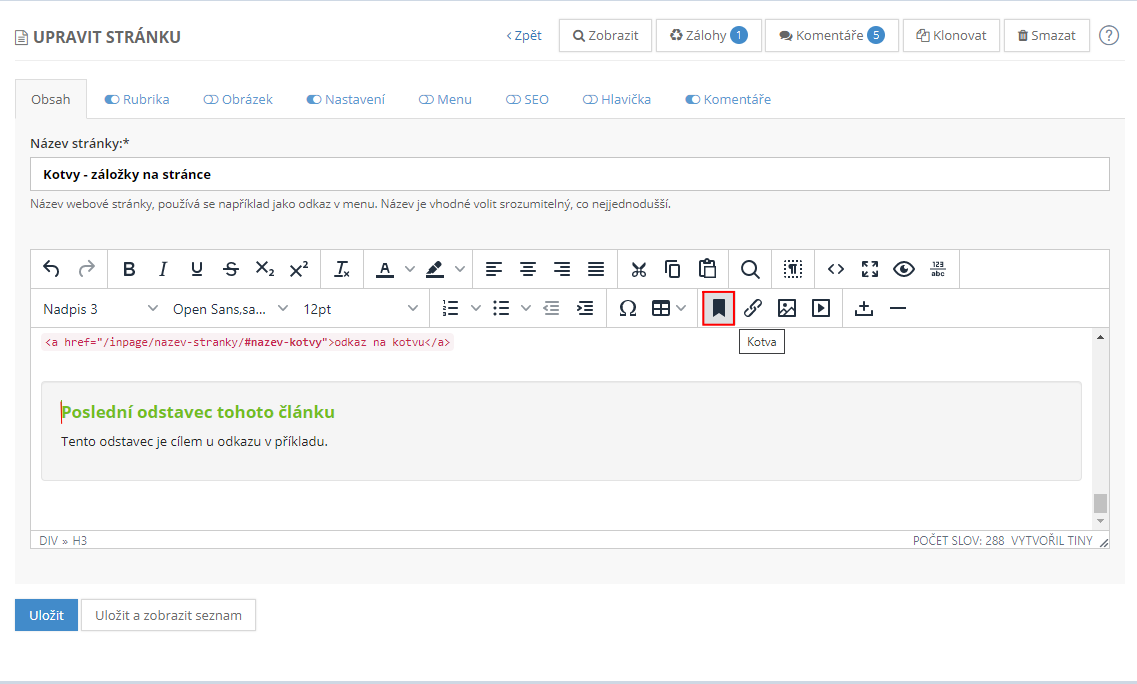This screenshot has width=1137, height=684.
Task: Click the Kotva anchor bookmark icon
Action: 718,308
